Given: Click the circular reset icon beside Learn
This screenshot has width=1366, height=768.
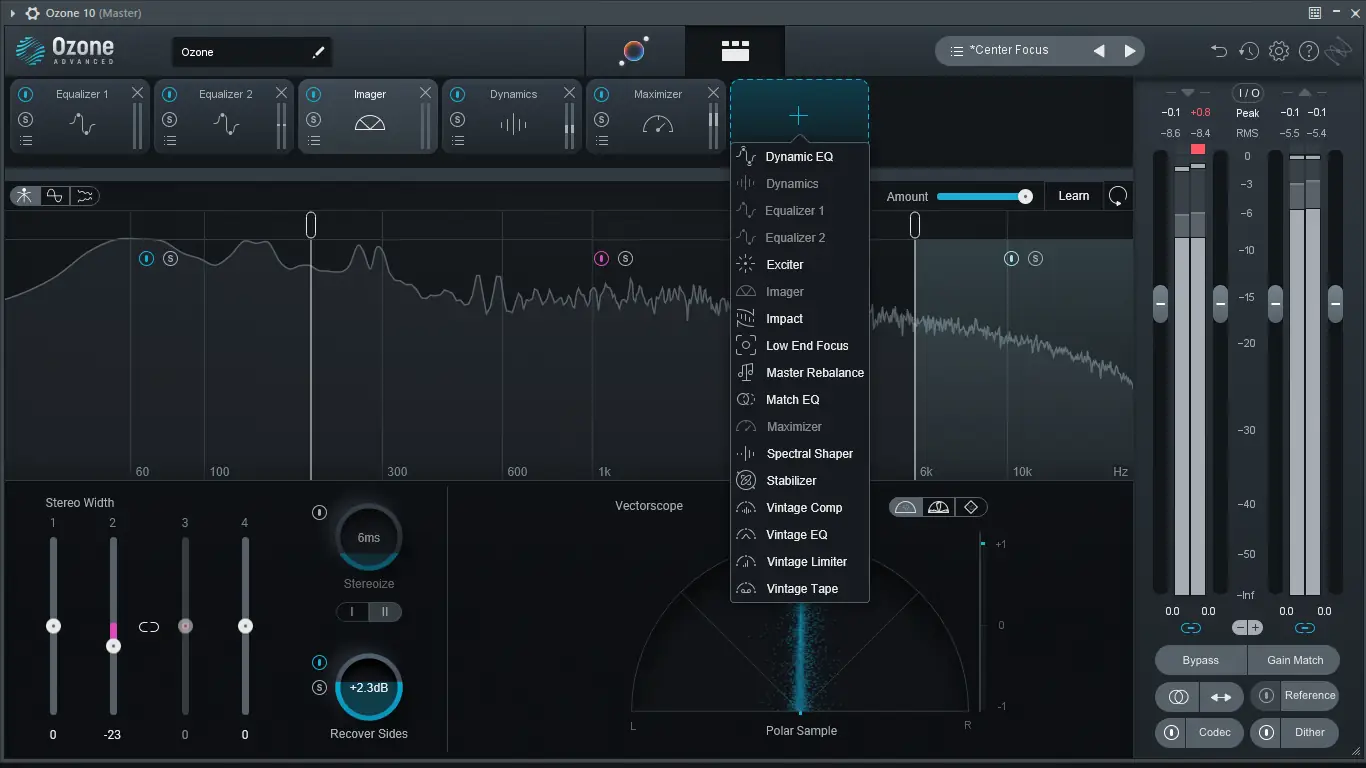Looking at the screenshot, I should point(1118,196).
